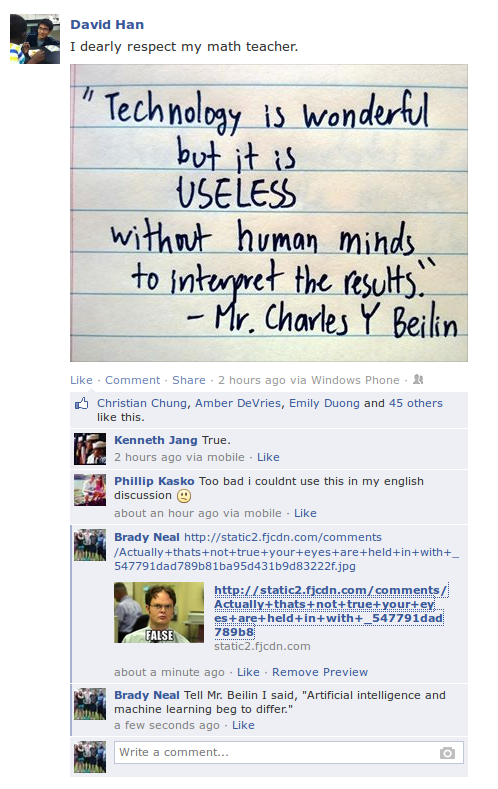Click the thumbs-up icon beside likers list
Image resolution: width=498 pixels, height=789 pixels.
pos(81,404)
